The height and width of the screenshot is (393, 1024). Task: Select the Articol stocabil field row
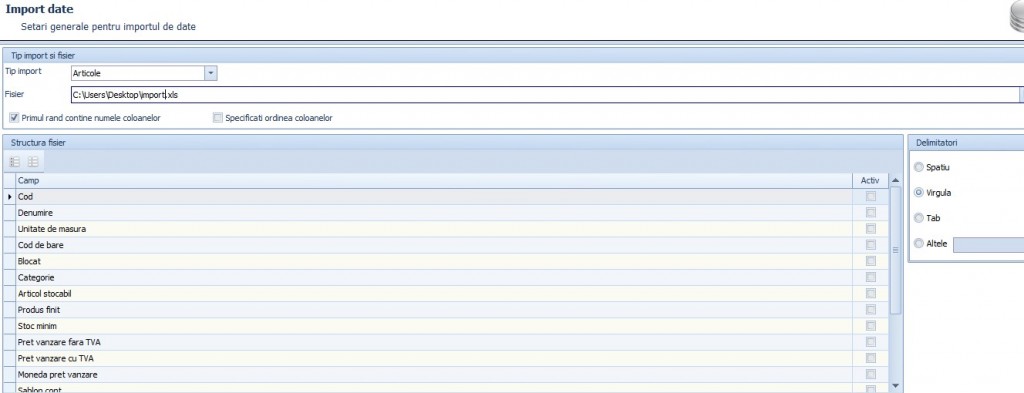pyautogui.click(x=434, y=294)
